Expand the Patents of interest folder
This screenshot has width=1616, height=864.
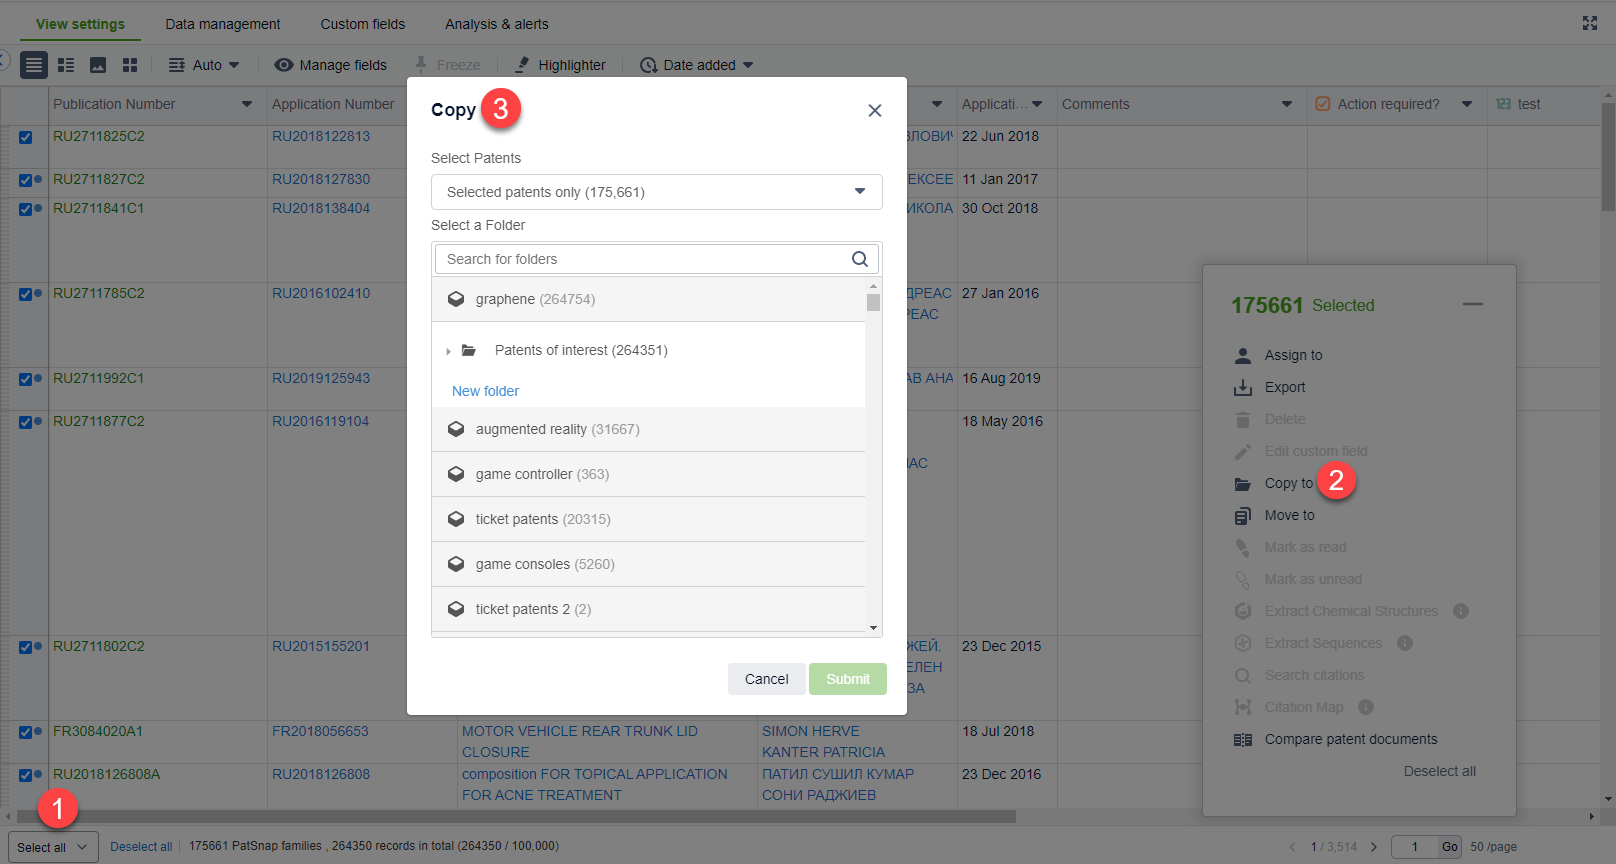click(x=448, y=351)
